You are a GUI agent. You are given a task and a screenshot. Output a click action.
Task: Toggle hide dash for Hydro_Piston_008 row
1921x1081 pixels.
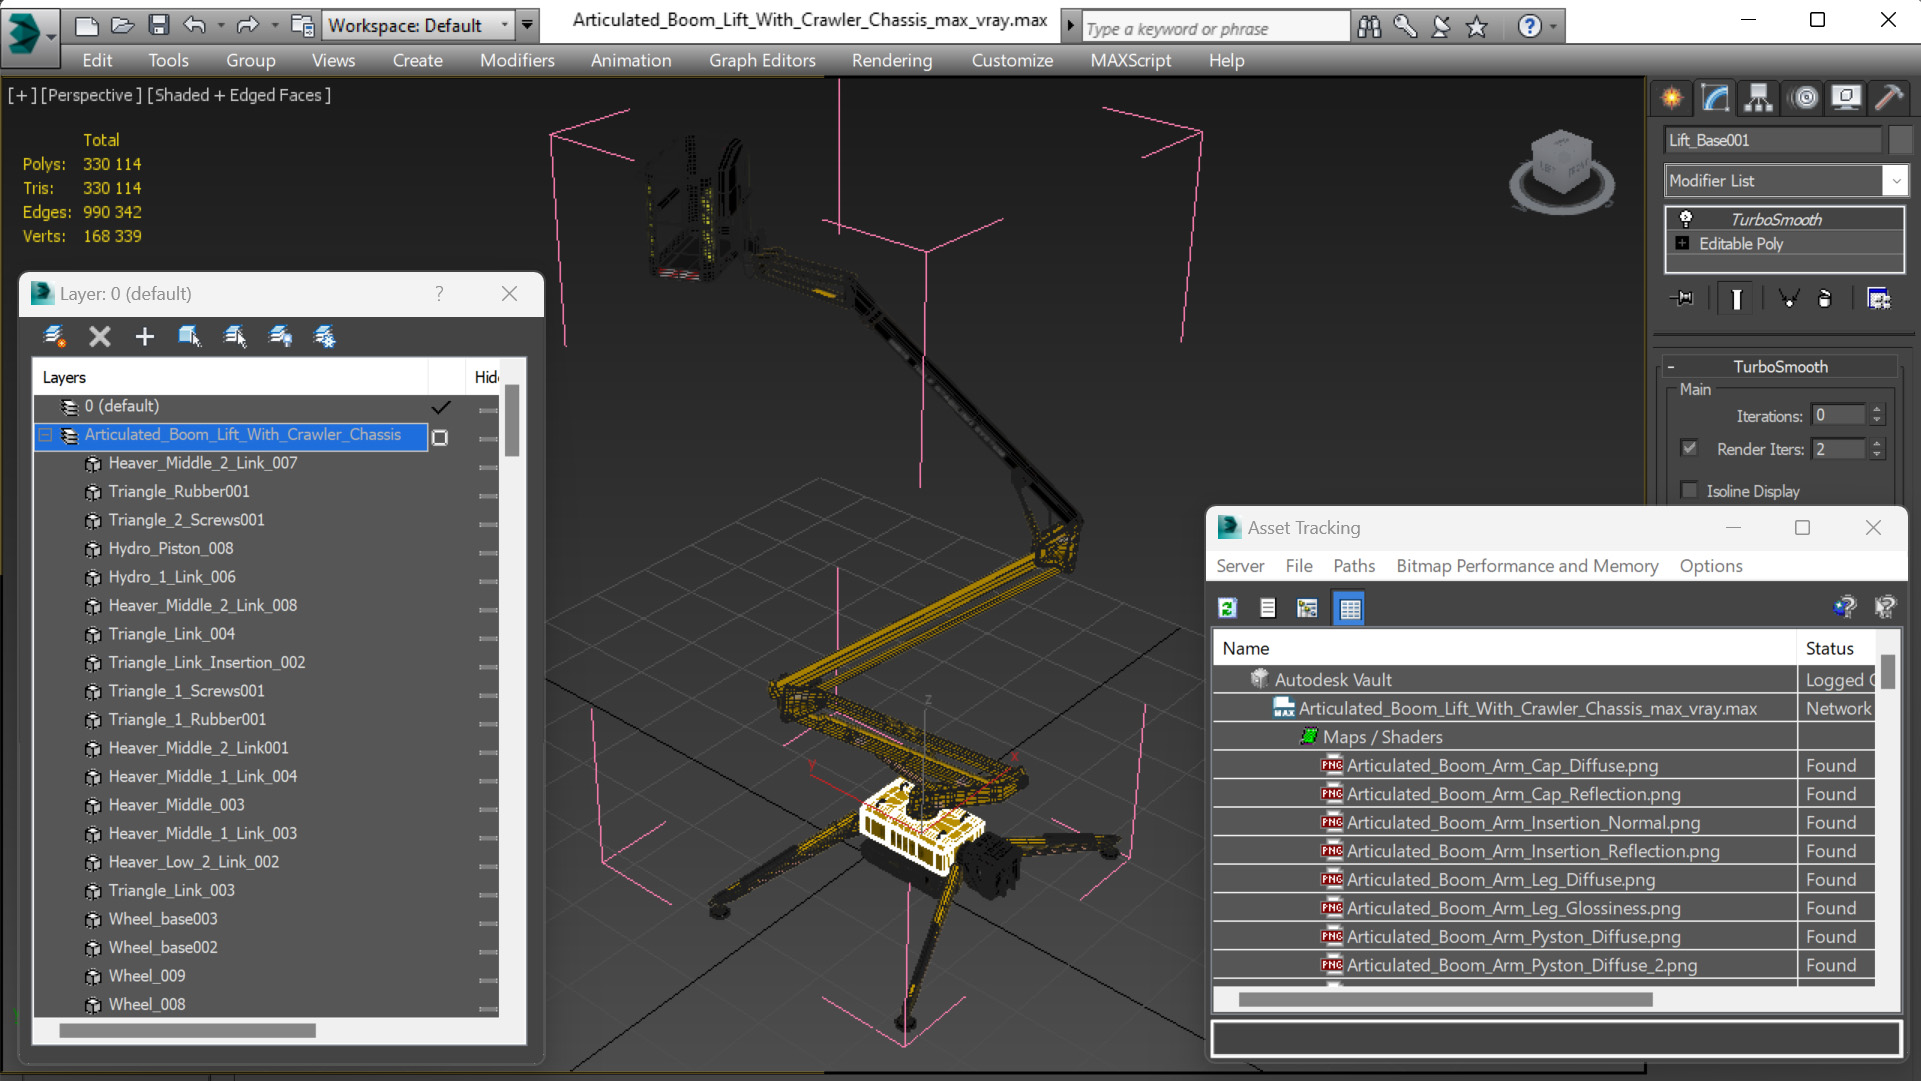pos(487,552)
